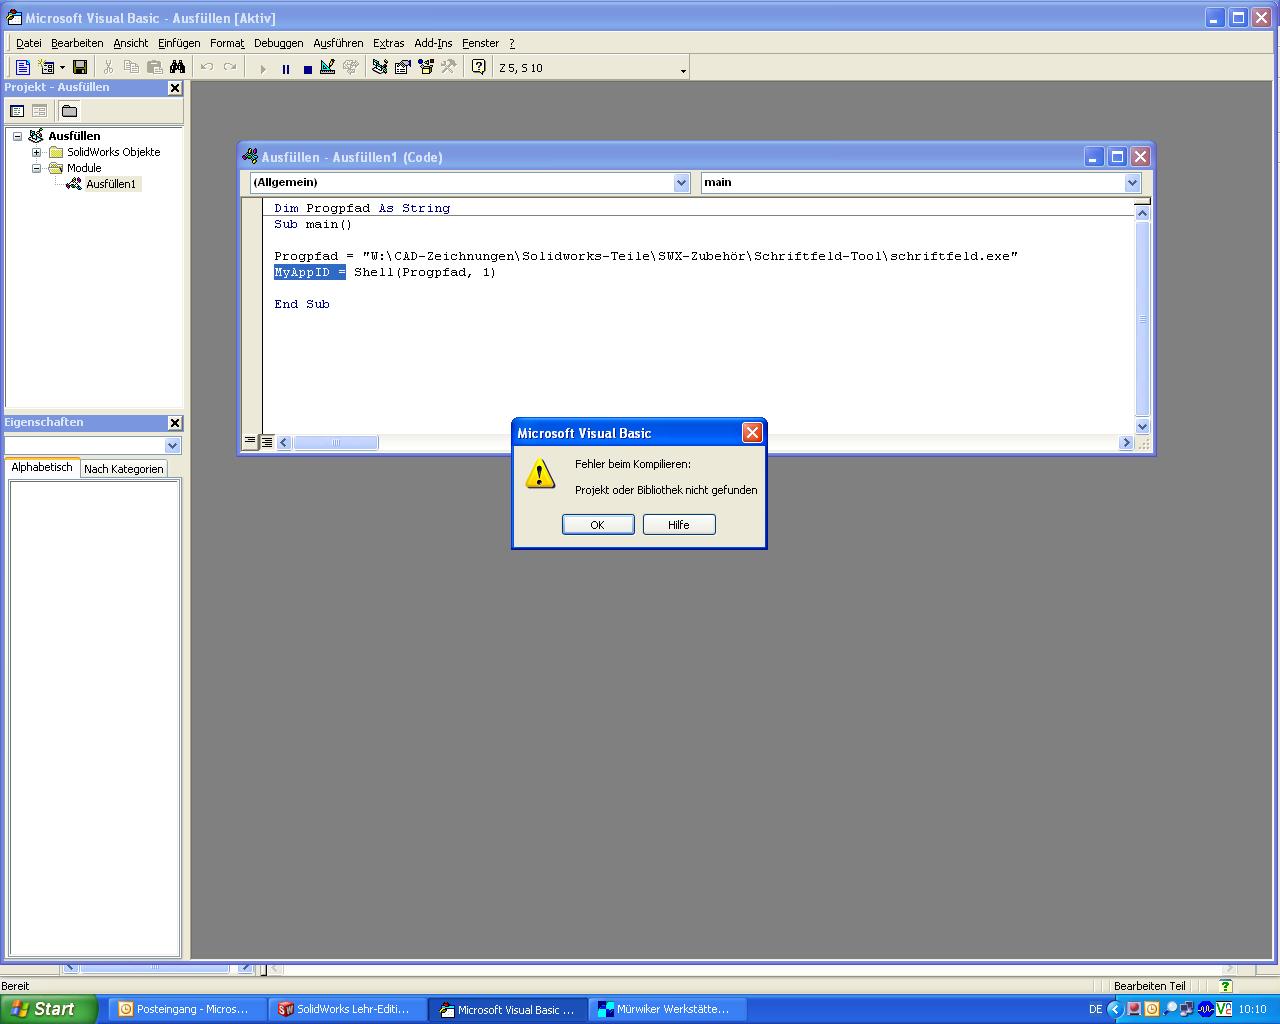Screen dimensions: 1280x1024
Task: Switch to Mürwiker Werkstätte taskbar button
Action: tap(668, 1009)
